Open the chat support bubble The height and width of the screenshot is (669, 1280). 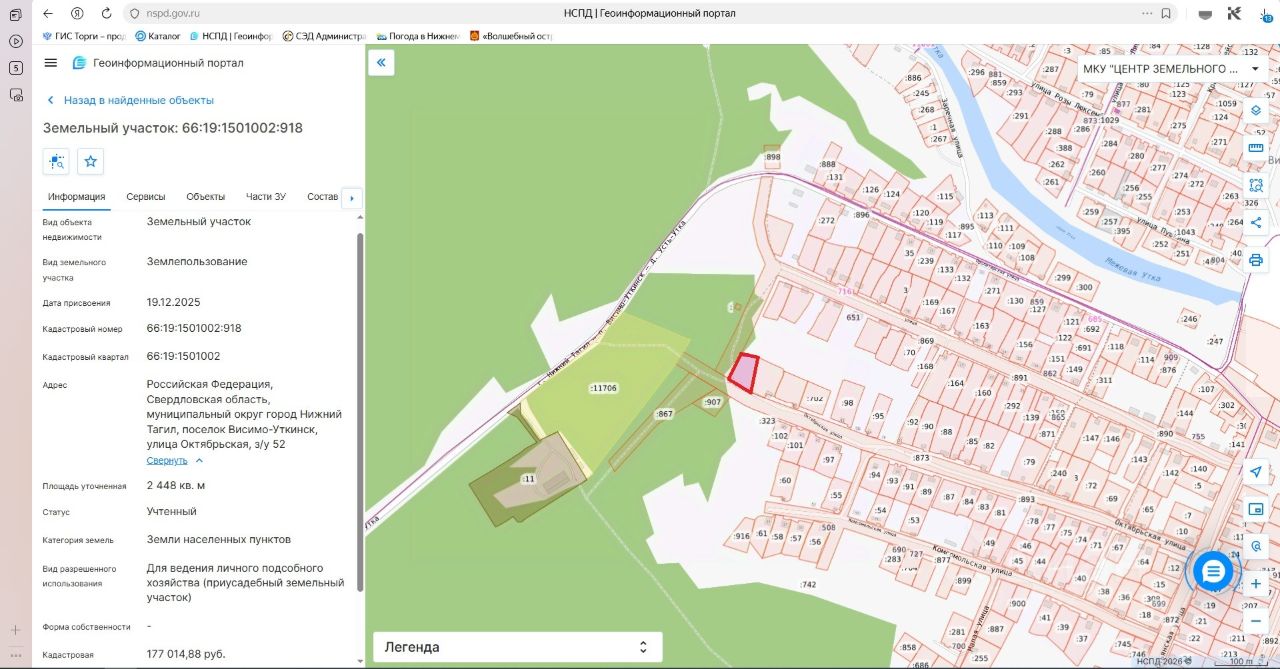pos(1213,572)
